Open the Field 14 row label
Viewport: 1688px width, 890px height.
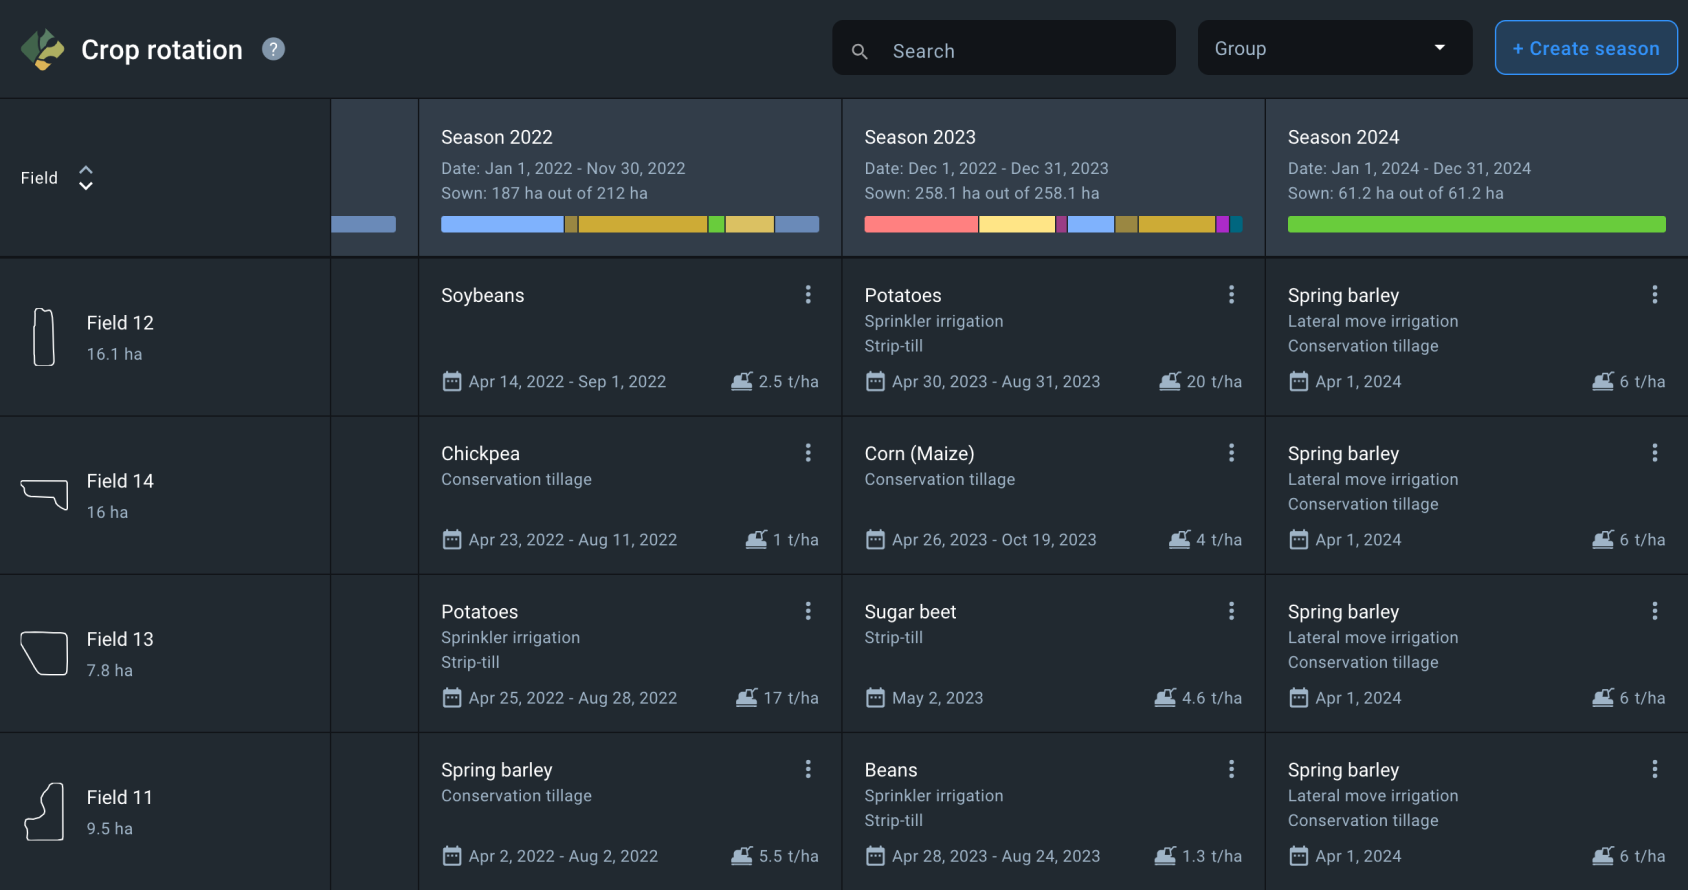120,481
